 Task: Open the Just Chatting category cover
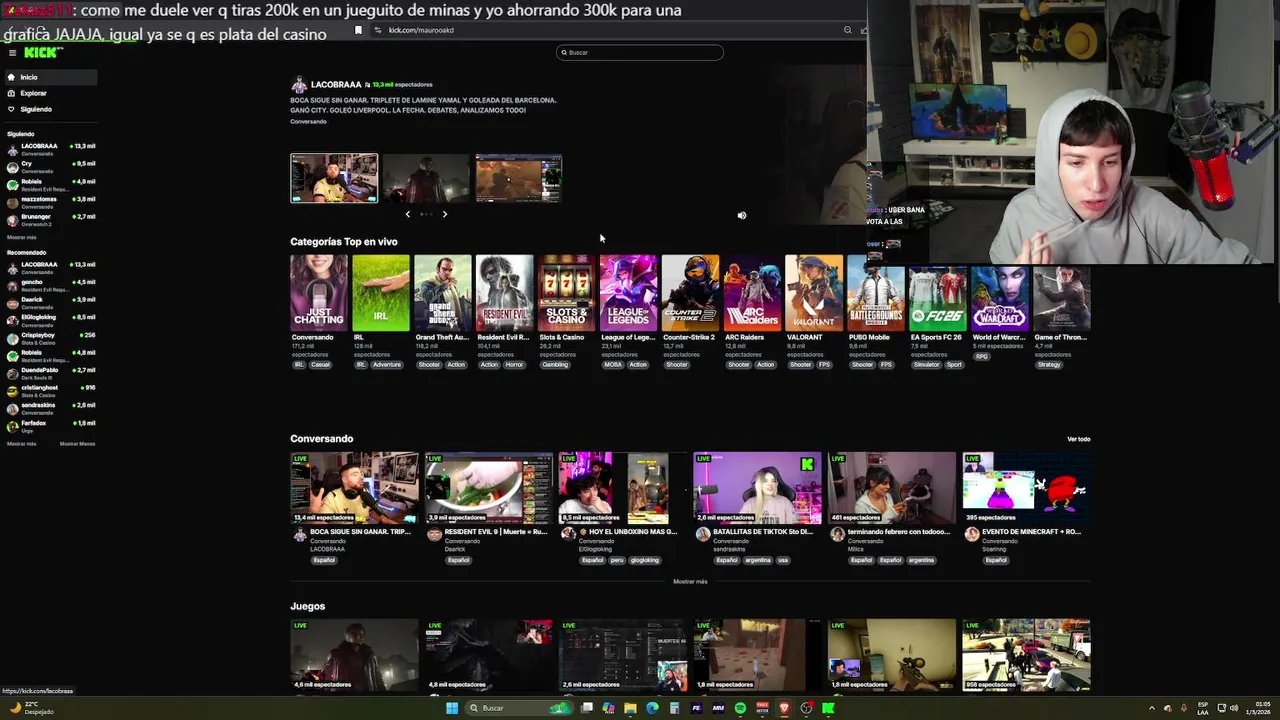point(319,292)
